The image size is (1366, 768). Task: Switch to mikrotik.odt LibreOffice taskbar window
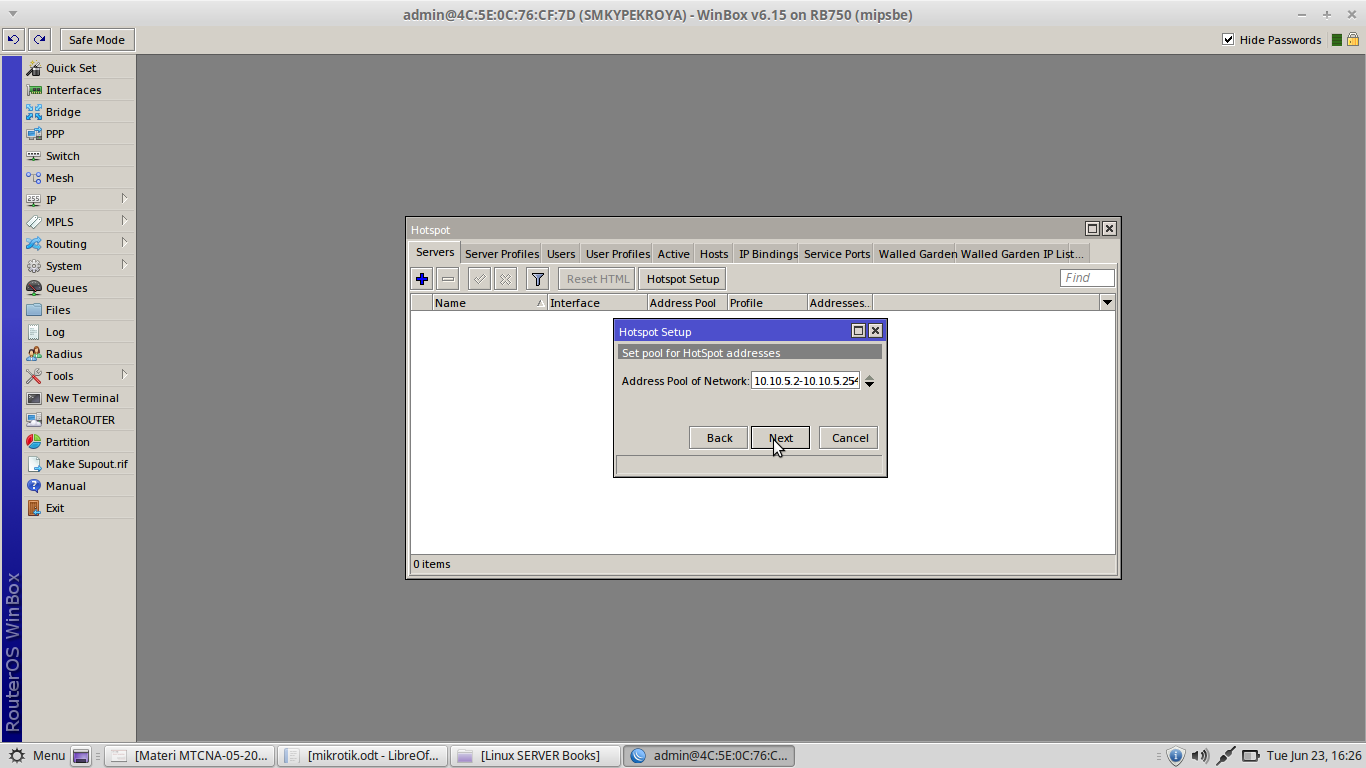[x=362, y=756]
